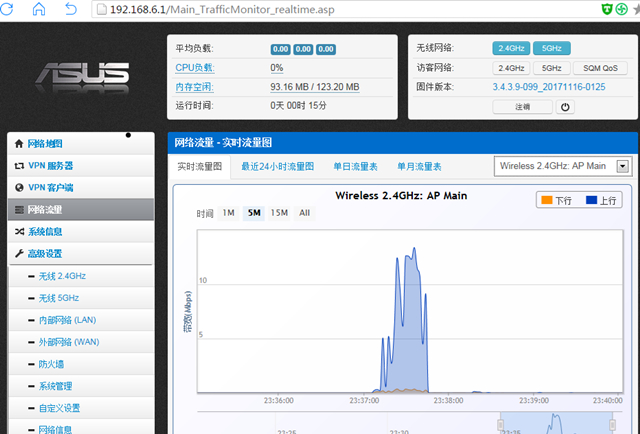
Task: Open the Wireless 2.4GHz: AP Main dropdown
Action: click(x=563, y=166)
